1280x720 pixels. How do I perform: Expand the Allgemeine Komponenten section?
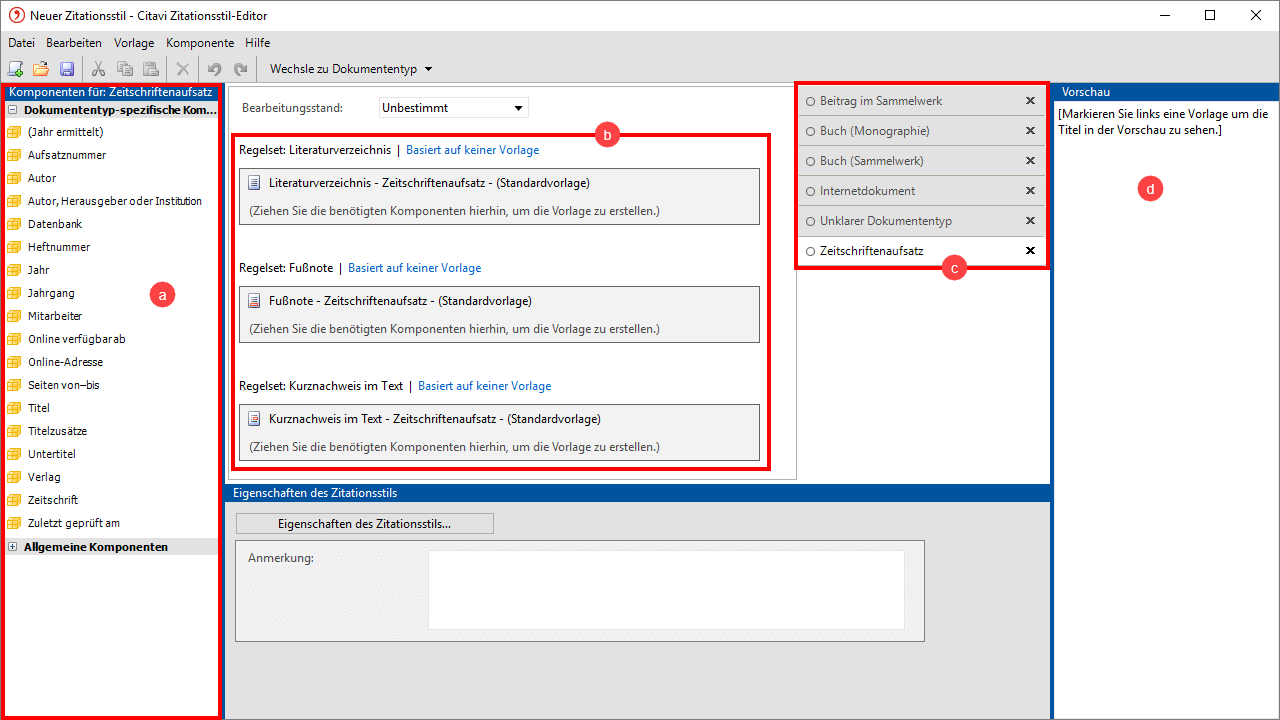pyautogui.click(x=13, y=547)
